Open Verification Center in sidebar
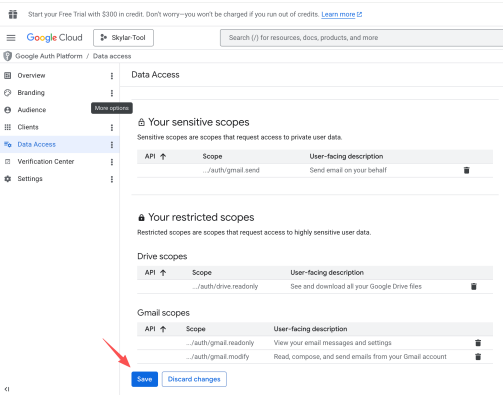The height and width of the screenshot is (395, 503). pyautogui.click(x=46, y=162)
